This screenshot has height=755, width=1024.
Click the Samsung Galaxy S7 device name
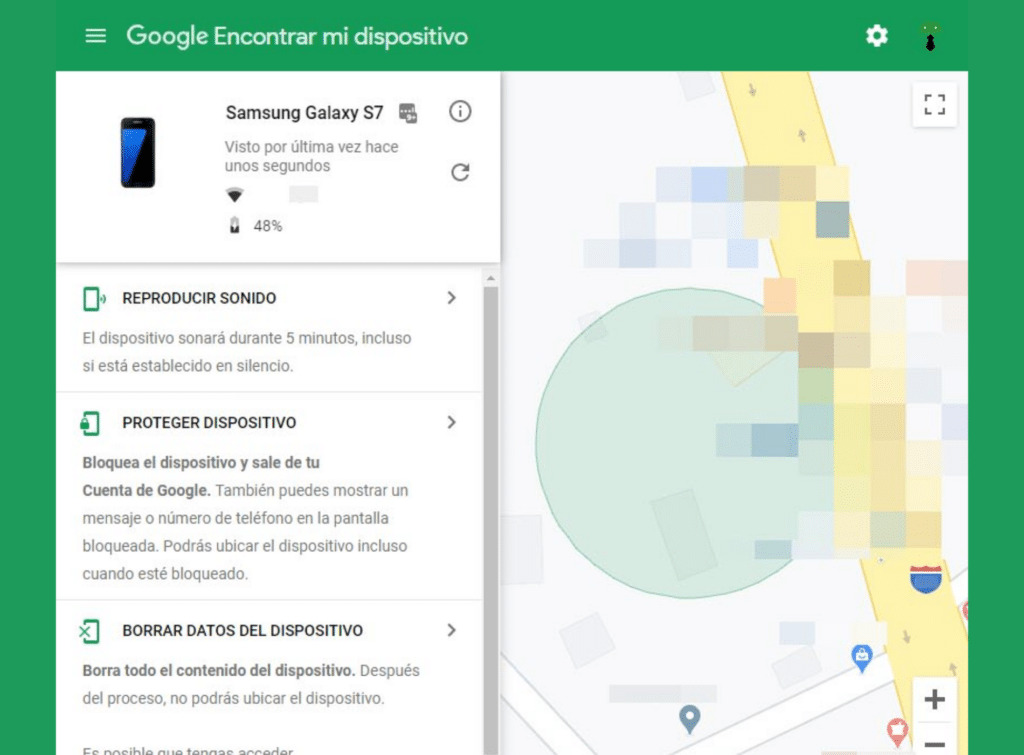click(304, 113)
